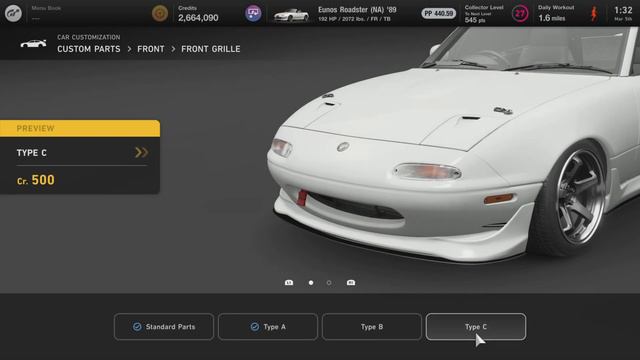Go to FRONT breadcrumb
Screen dimensions: 640x360
[151, 49]
